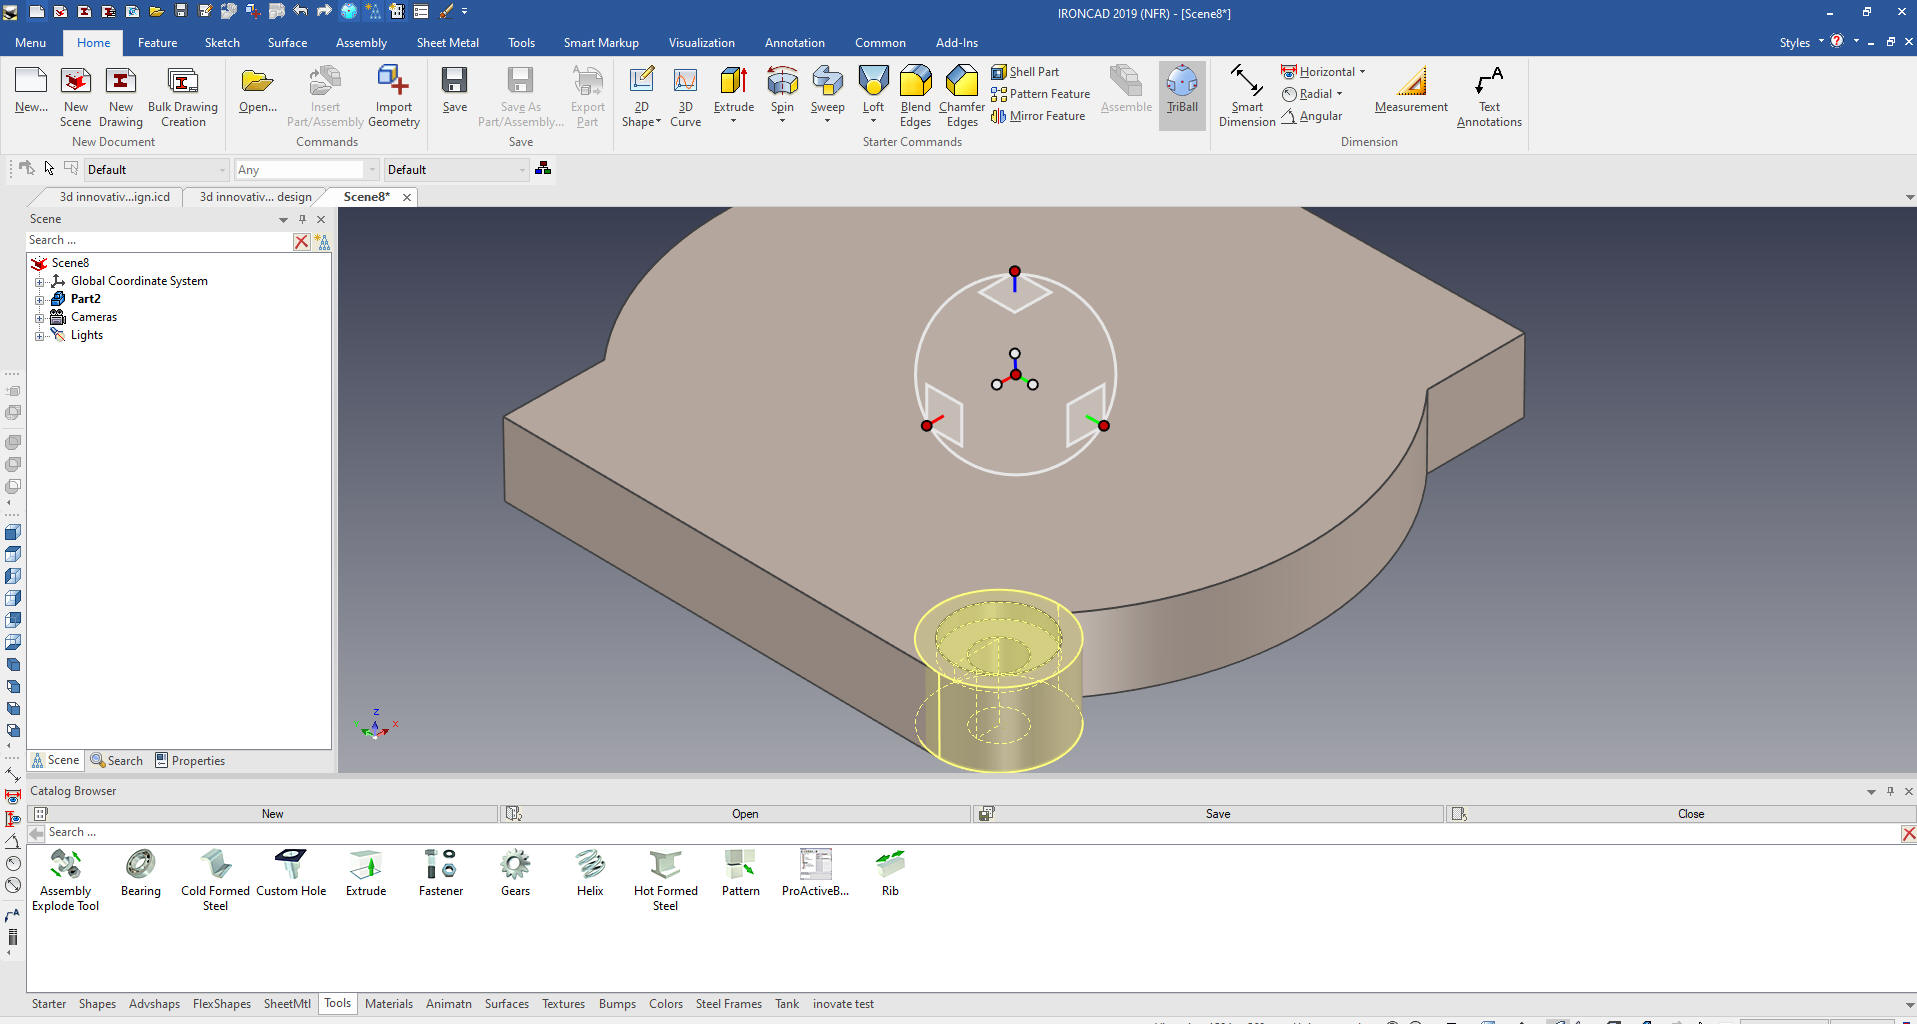The width and height of the screenshot is (1917, 1024).
Task: Open the Materials catalog tab
Action: pos(388,1004)
